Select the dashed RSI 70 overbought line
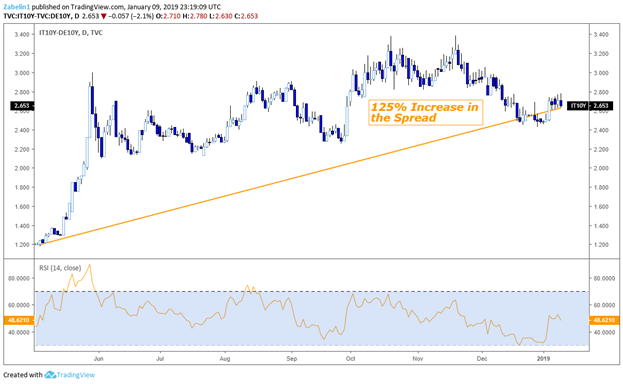623x384 pixels. [312, 292]
